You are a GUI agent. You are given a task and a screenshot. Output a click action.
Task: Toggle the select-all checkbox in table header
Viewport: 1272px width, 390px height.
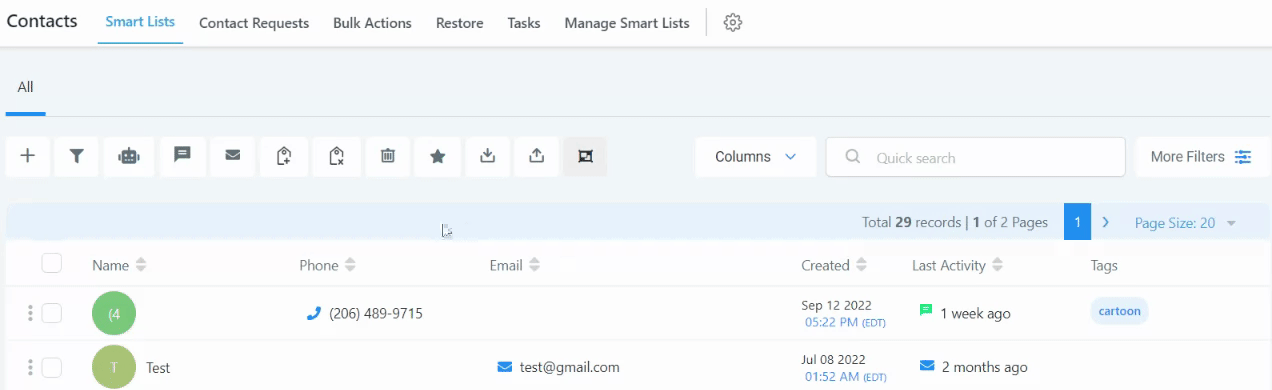[x=52, y=264]
